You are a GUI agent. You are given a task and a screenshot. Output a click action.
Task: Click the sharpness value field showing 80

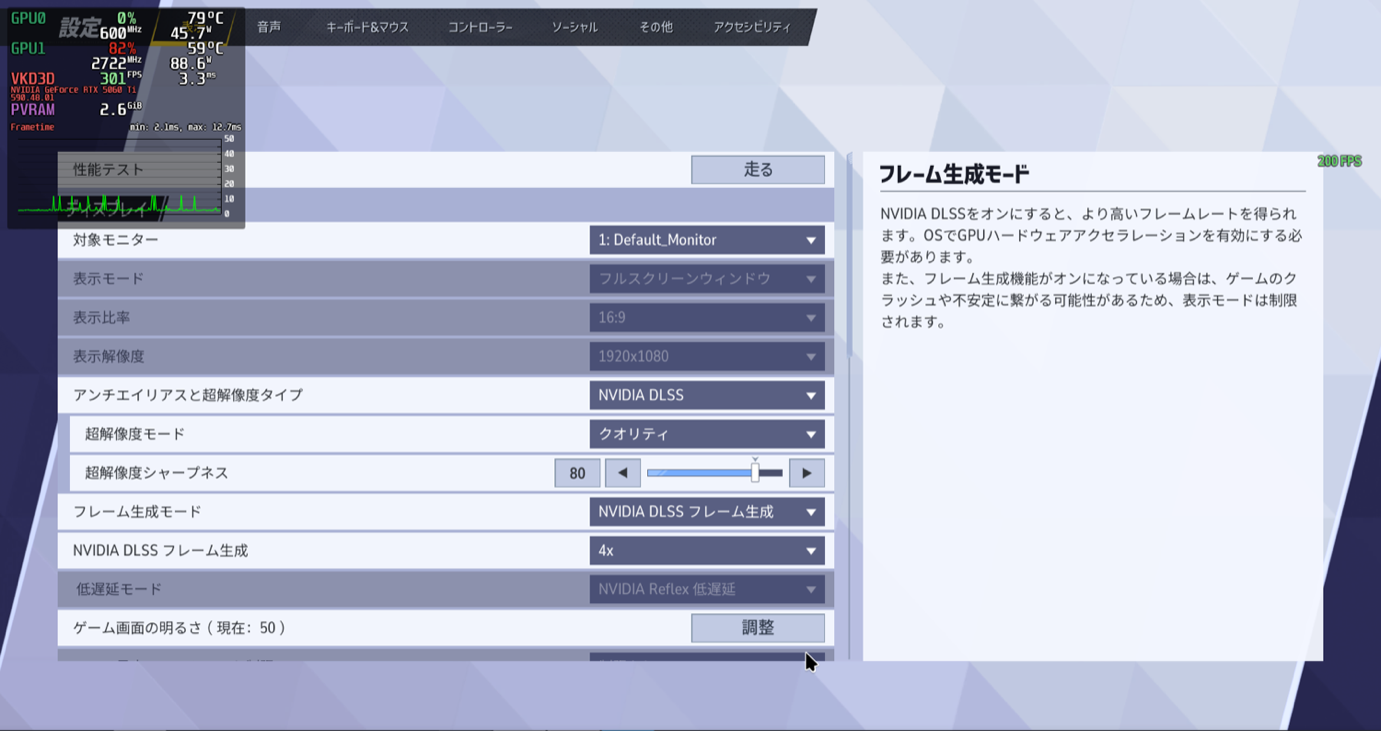(x=577, y=473)
